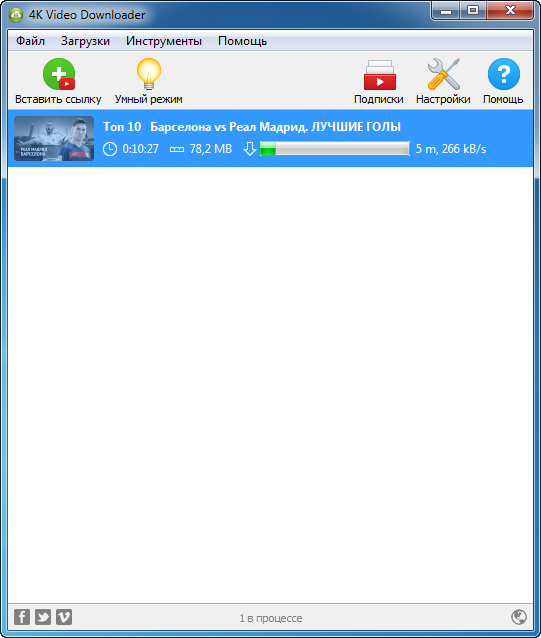Click the globe icon in status bar
The width and height of the screenshot is (541, 638).
click(x=519, y=617)
